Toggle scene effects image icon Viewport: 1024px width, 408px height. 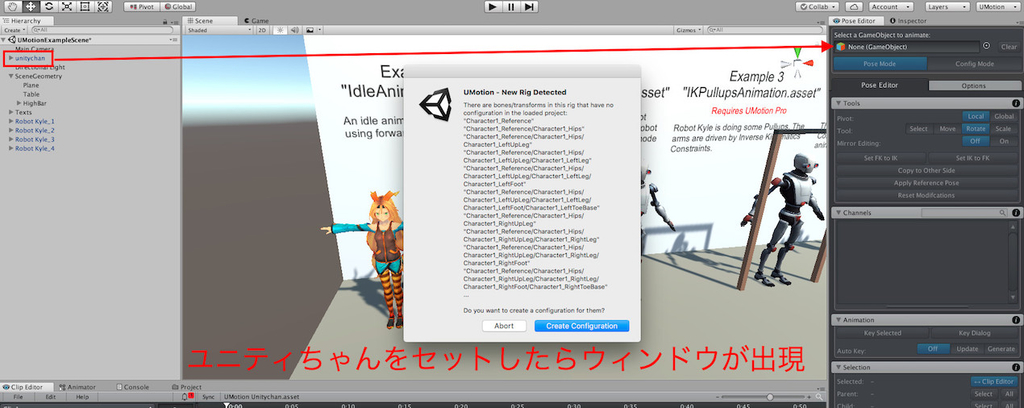(x=310, y=30)
